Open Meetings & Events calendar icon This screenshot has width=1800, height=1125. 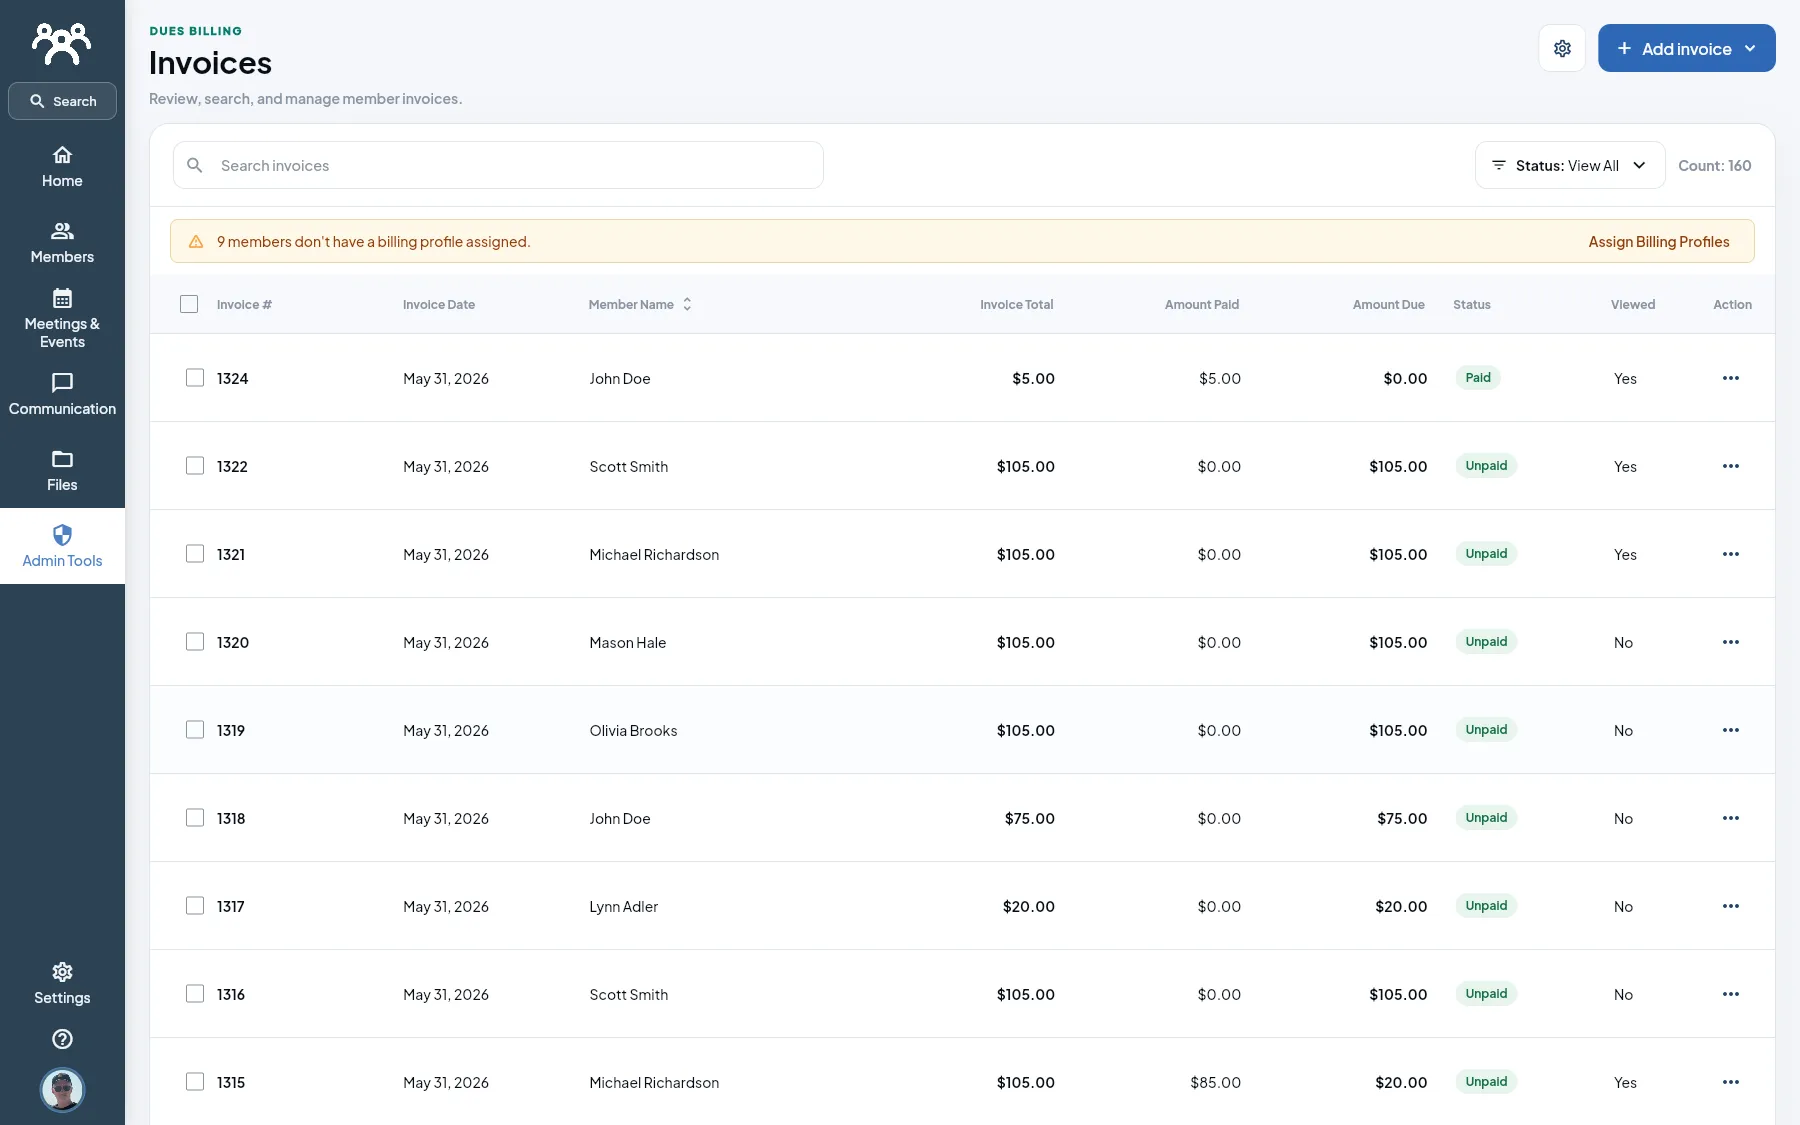pos(62,298)
